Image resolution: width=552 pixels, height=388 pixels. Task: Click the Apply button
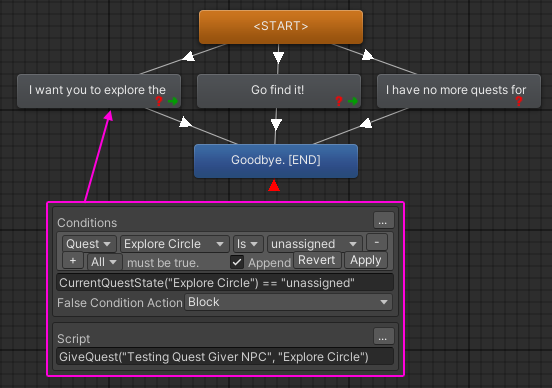366,260
